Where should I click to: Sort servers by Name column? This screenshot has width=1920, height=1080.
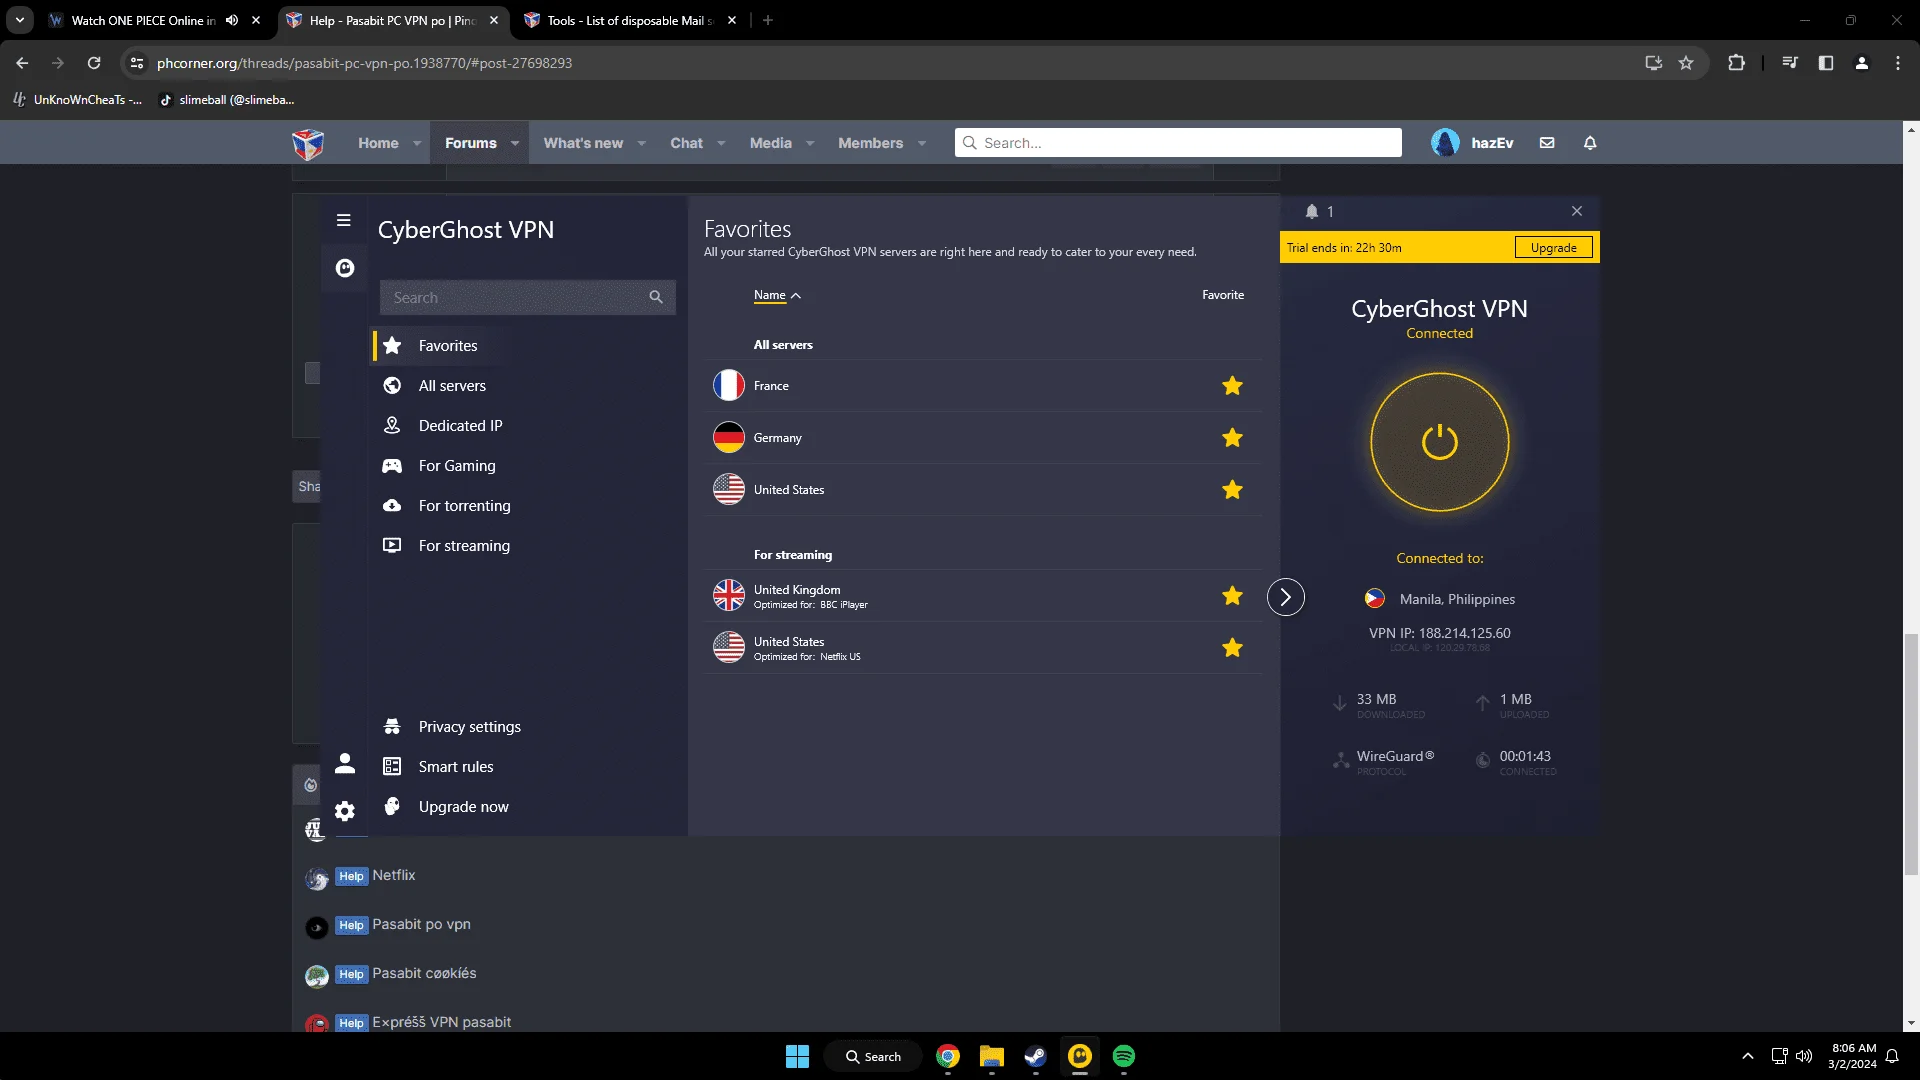777,295
